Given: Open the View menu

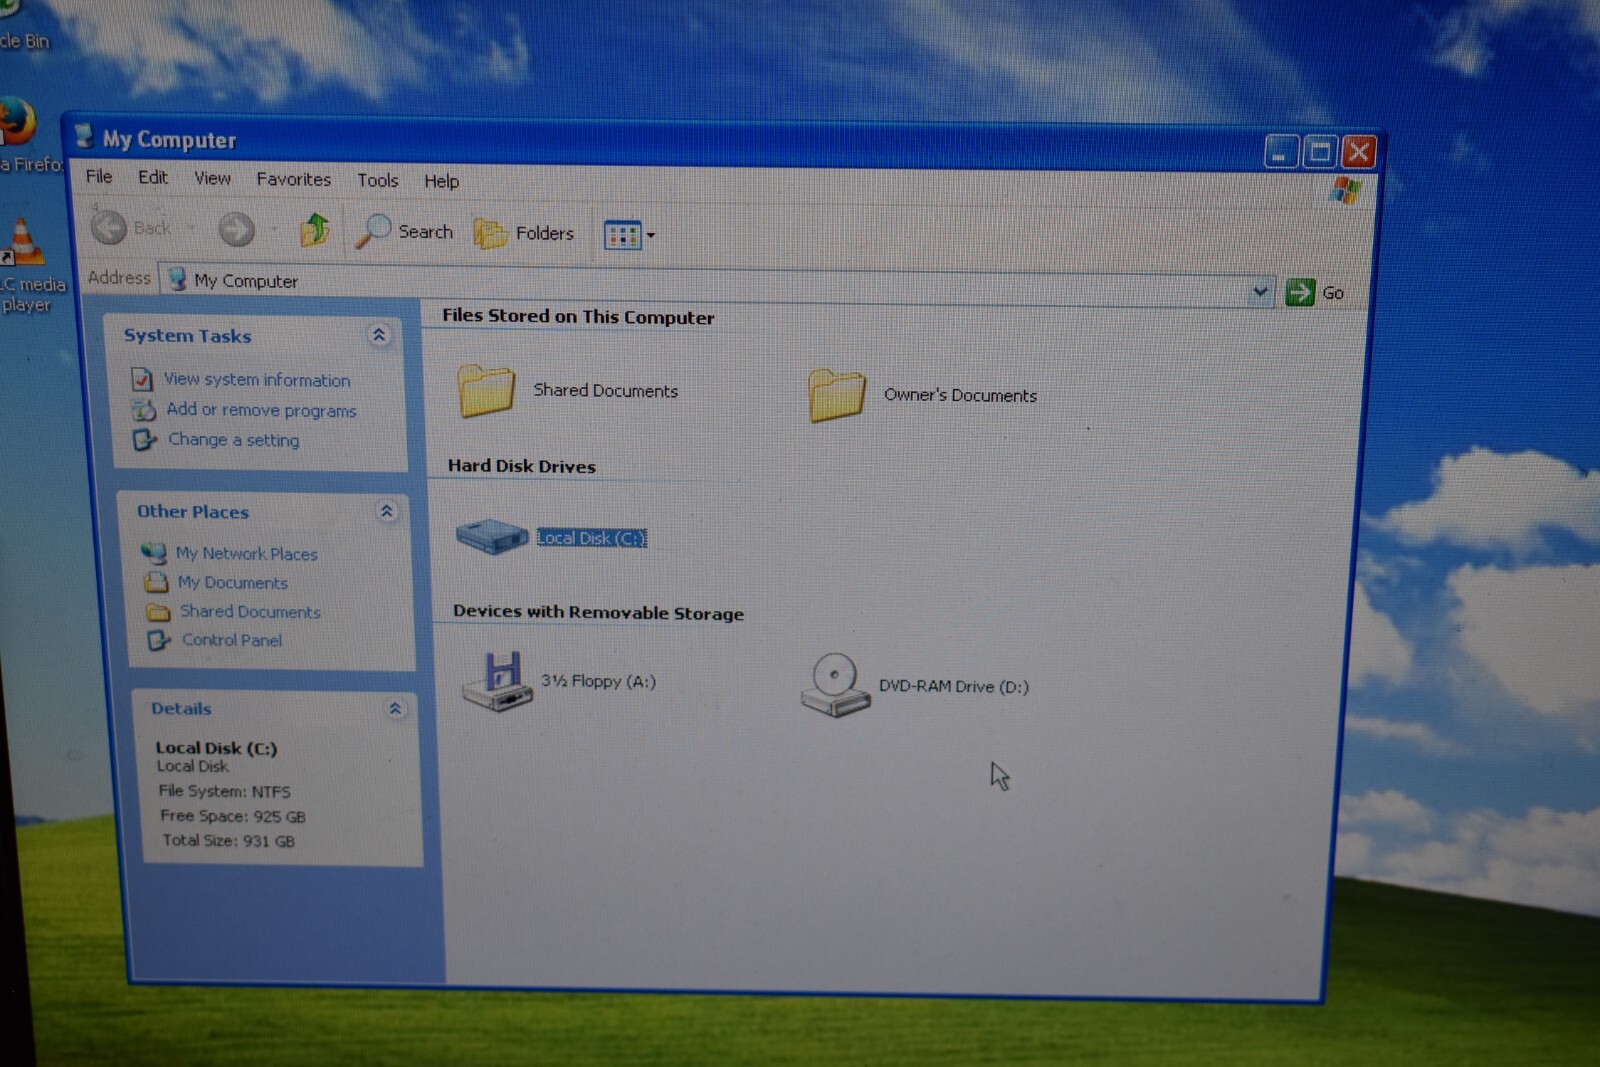Looking at the screenshot, I should click(x=212, y=178).
